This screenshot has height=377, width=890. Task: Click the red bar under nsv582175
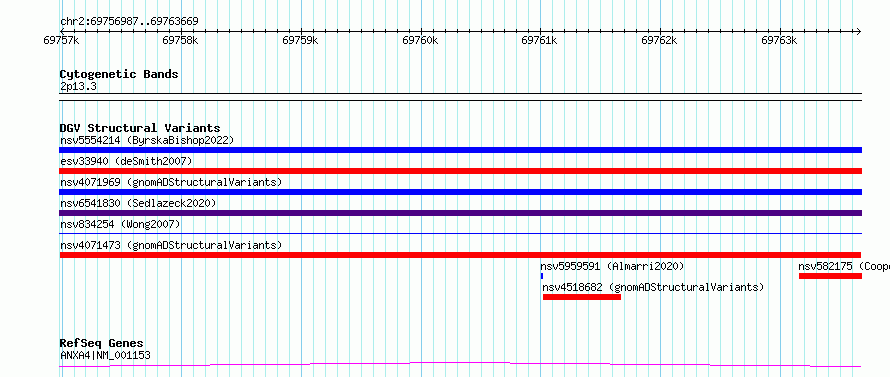(830, 276)
